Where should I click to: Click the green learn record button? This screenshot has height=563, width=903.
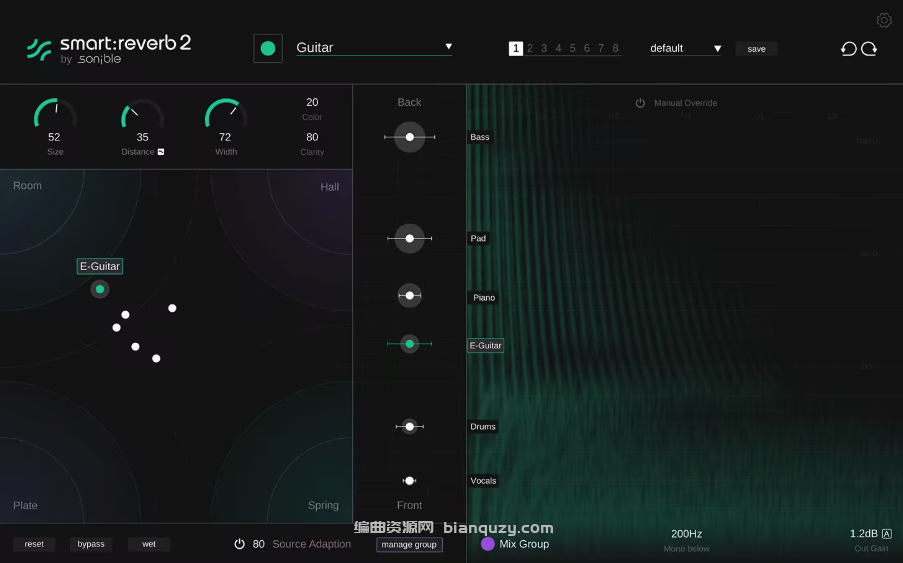[x=268, y=48]
